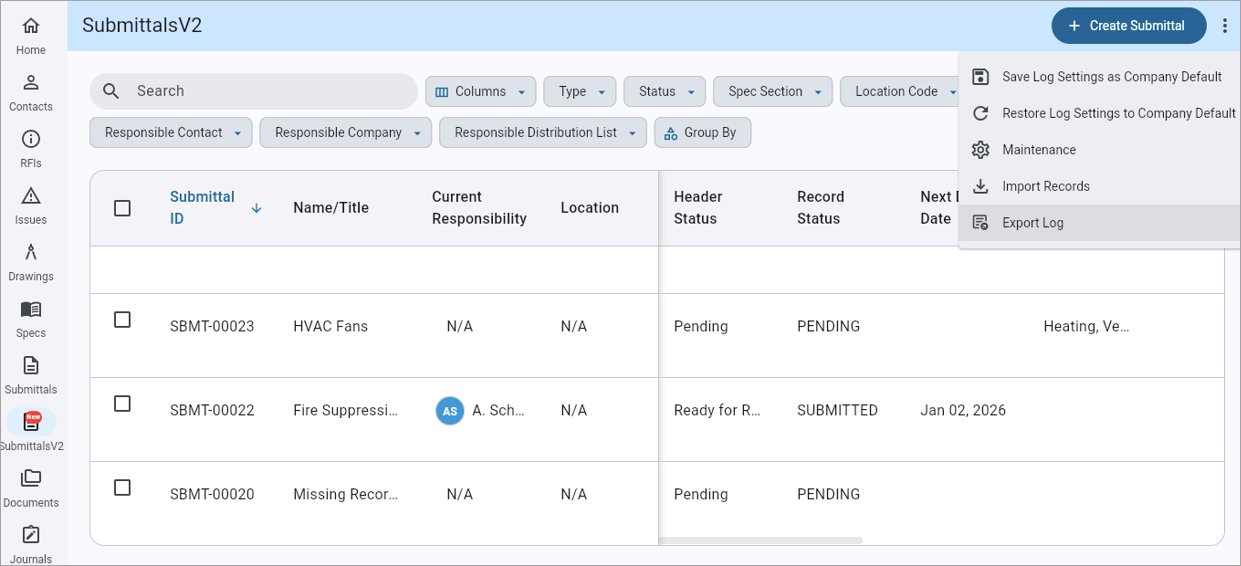
Task: Choose Maintenance from the menu
Action: point(1100,150)
